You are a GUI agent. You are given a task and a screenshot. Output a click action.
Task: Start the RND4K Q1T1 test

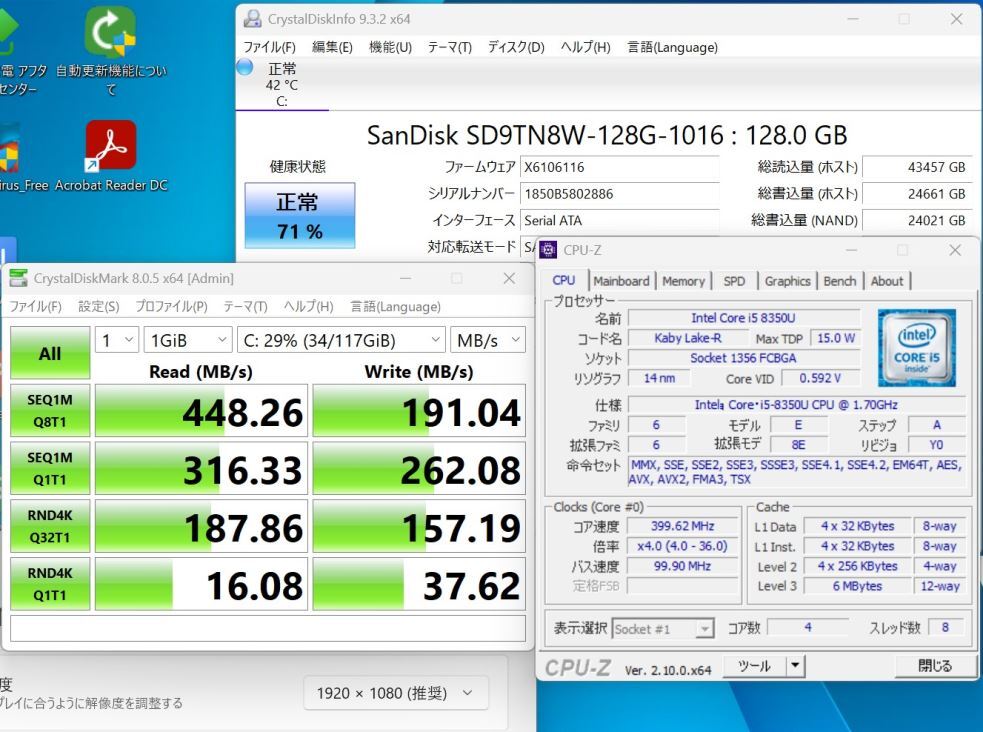click(x=50, y=583)
